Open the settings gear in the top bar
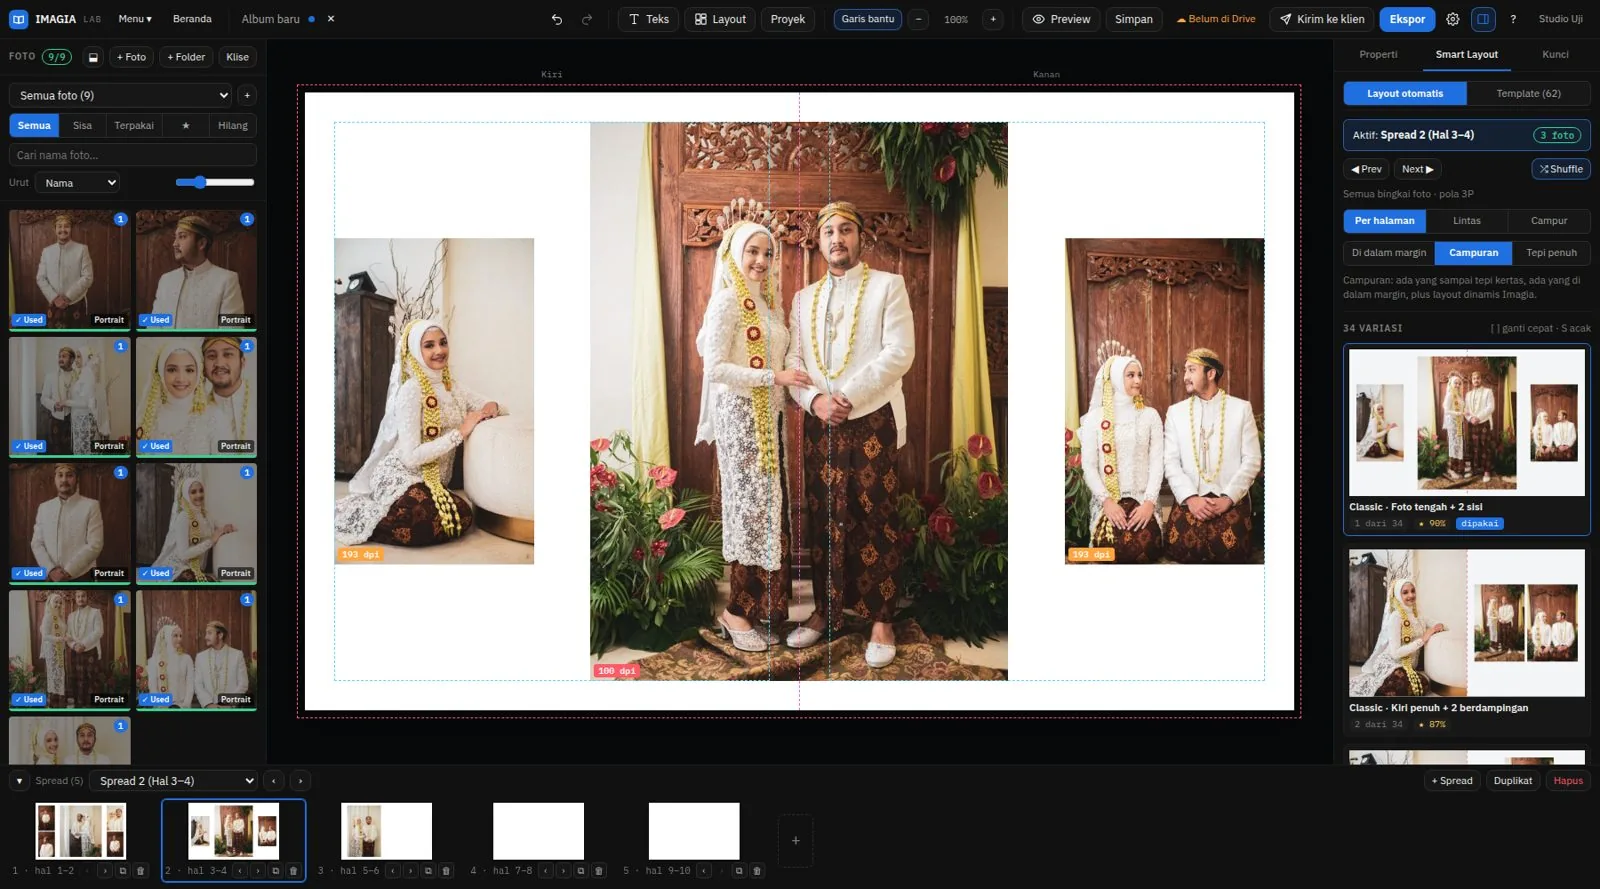 1453,19
